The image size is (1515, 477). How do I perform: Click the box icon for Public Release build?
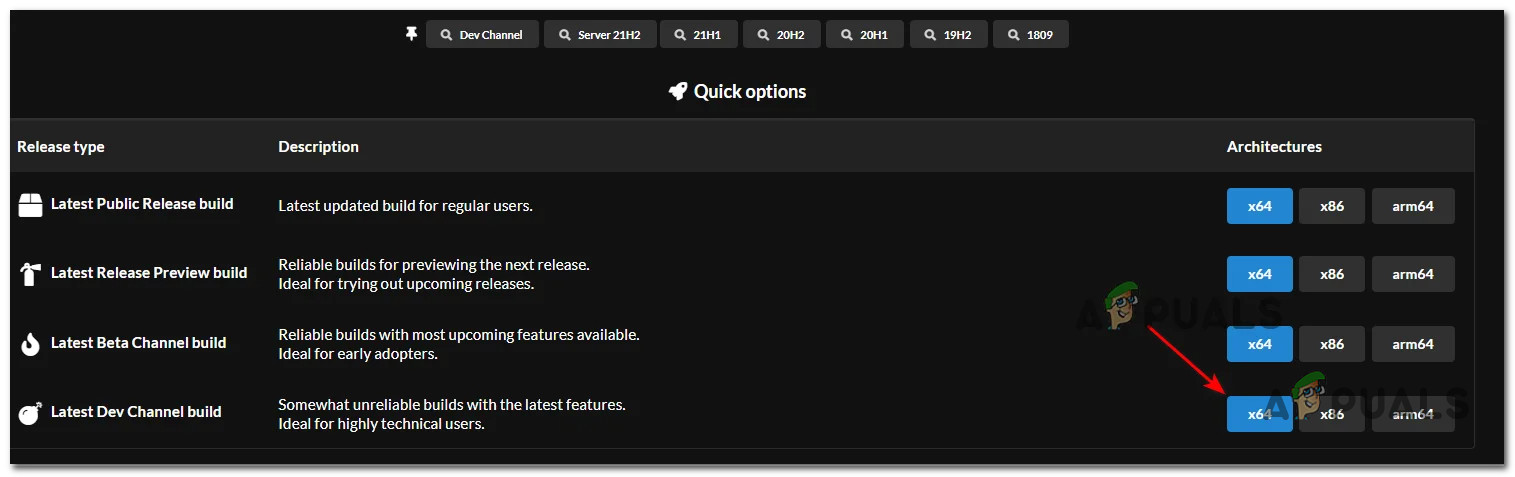(30, 205)
